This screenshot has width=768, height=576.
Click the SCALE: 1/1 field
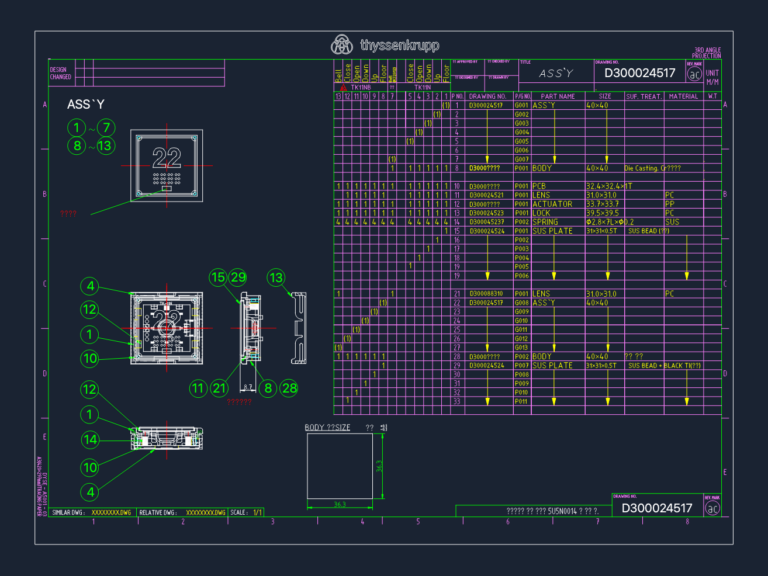pyautogui.click(x=246, y=512)
